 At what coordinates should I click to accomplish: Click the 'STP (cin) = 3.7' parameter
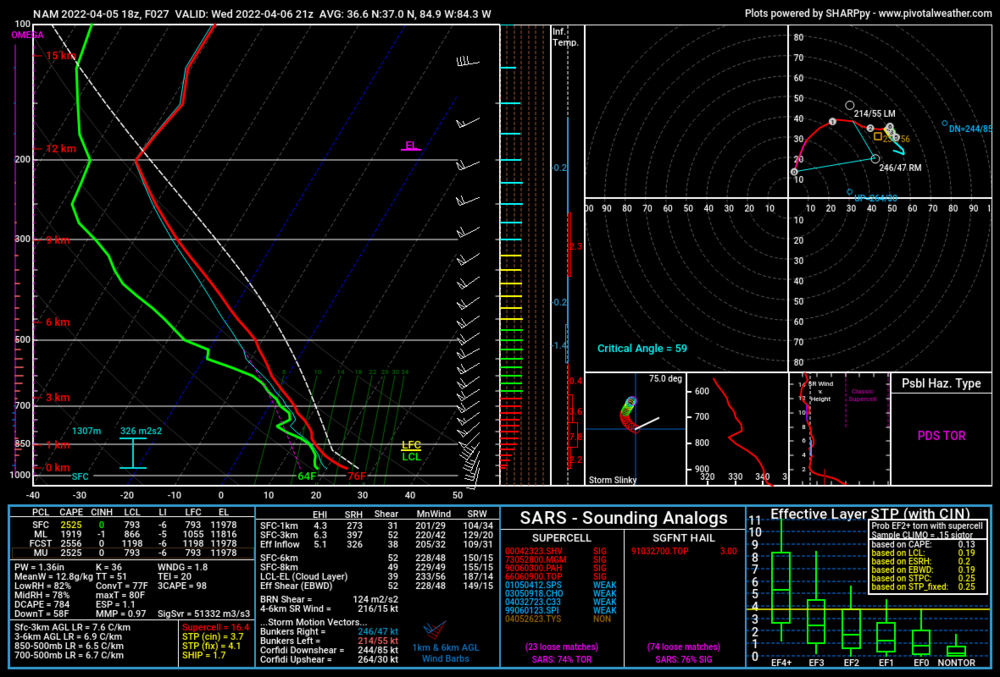pos(213,636)
